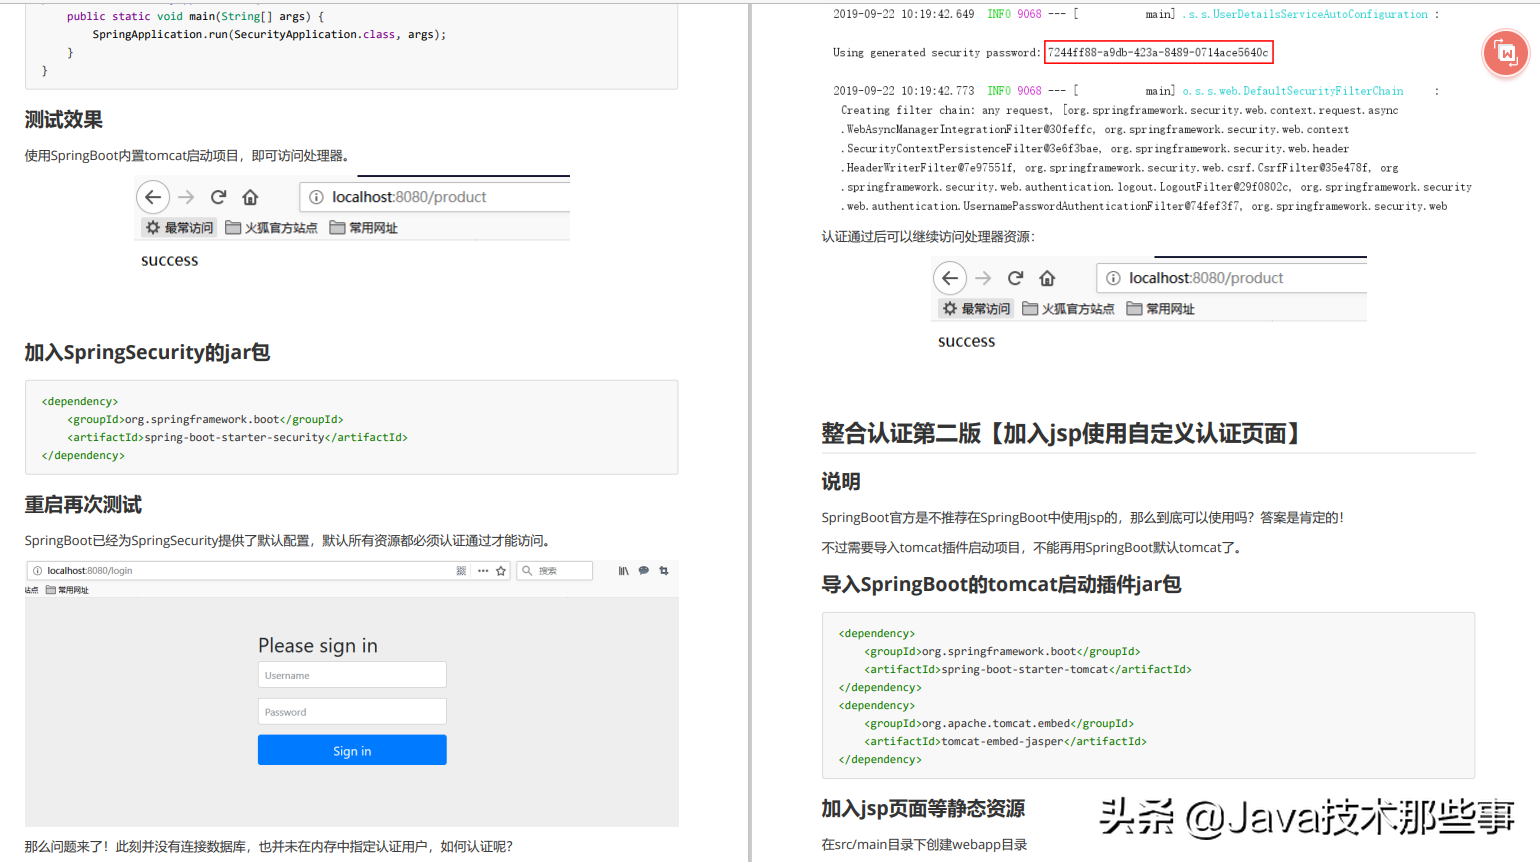
Task: Click 加入jsp页面等静态资源 heading
Action: click(923, 809)
